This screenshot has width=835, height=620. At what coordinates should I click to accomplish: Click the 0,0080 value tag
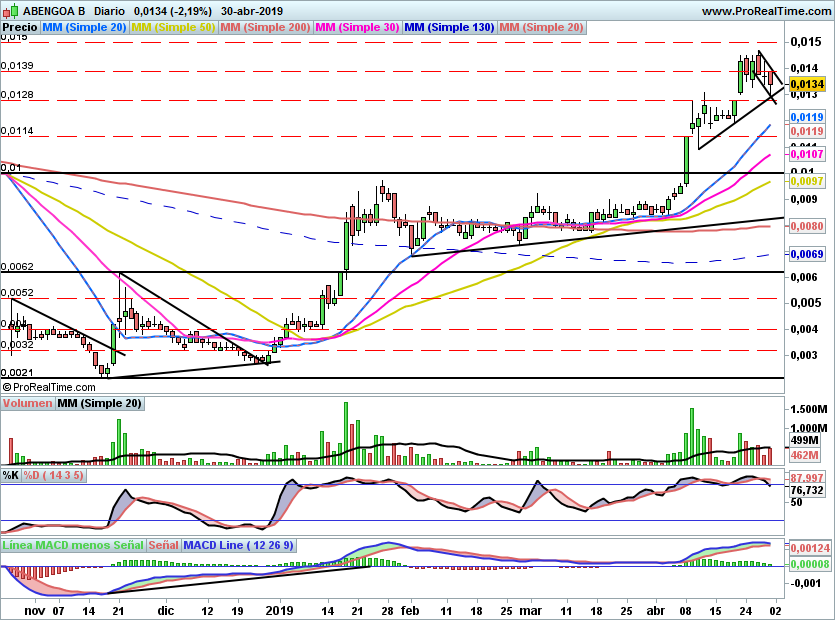click(807, 226)
